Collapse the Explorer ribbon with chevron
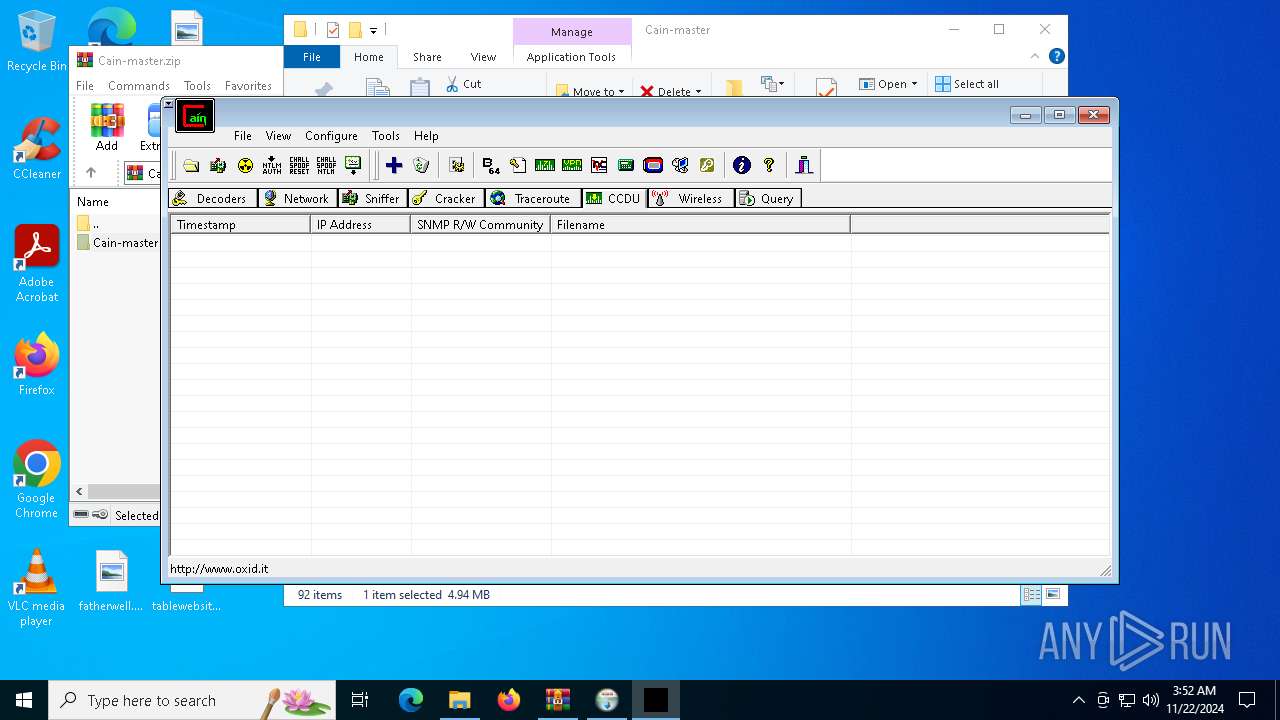Viewport: 1280px width, 720px height. (x=1035, y=57)
